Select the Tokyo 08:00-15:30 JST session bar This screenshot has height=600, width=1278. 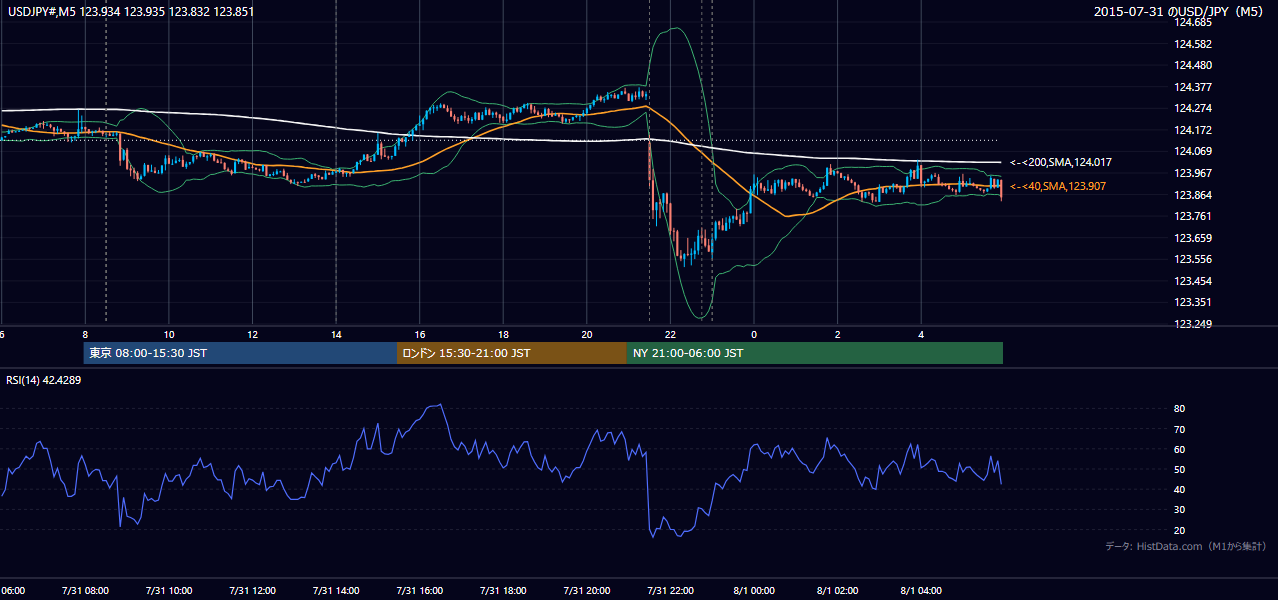(240, 353)
